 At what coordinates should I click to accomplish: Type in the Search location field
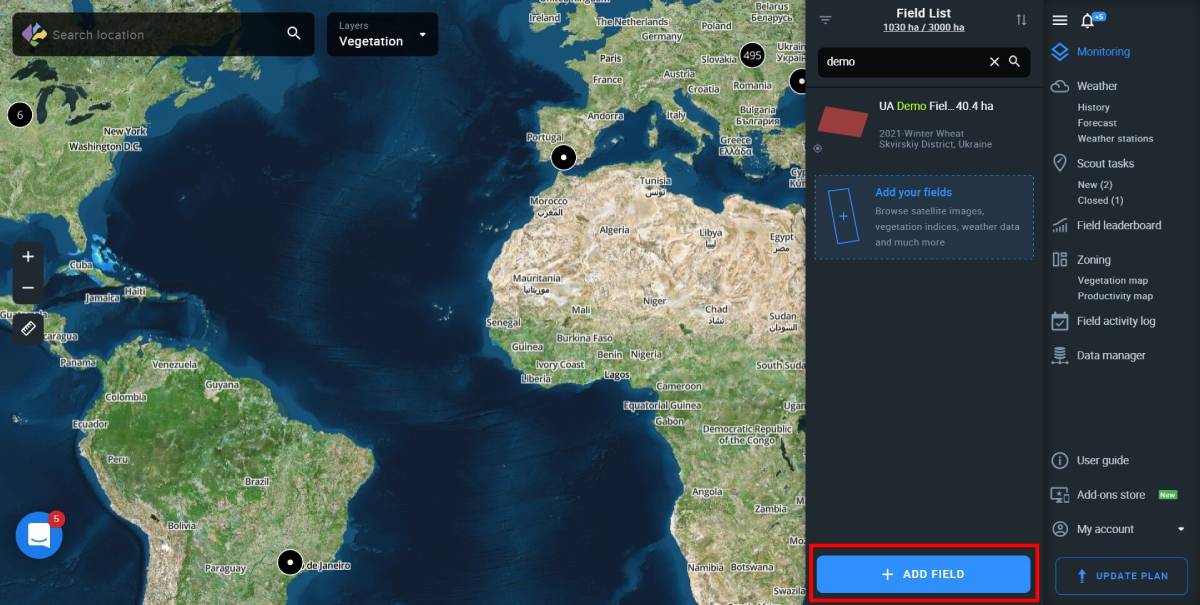tap(160, 35)
